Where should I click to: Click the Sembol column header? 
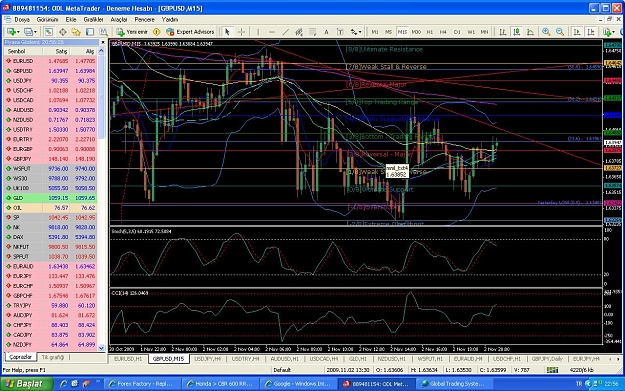pyautogui.click(x=23, y=51)
